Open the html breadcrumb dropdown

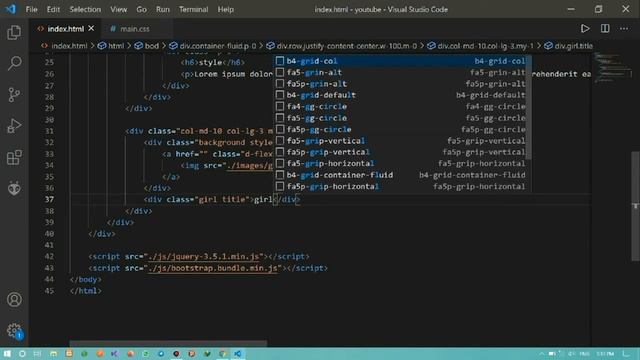coord(111,46)
